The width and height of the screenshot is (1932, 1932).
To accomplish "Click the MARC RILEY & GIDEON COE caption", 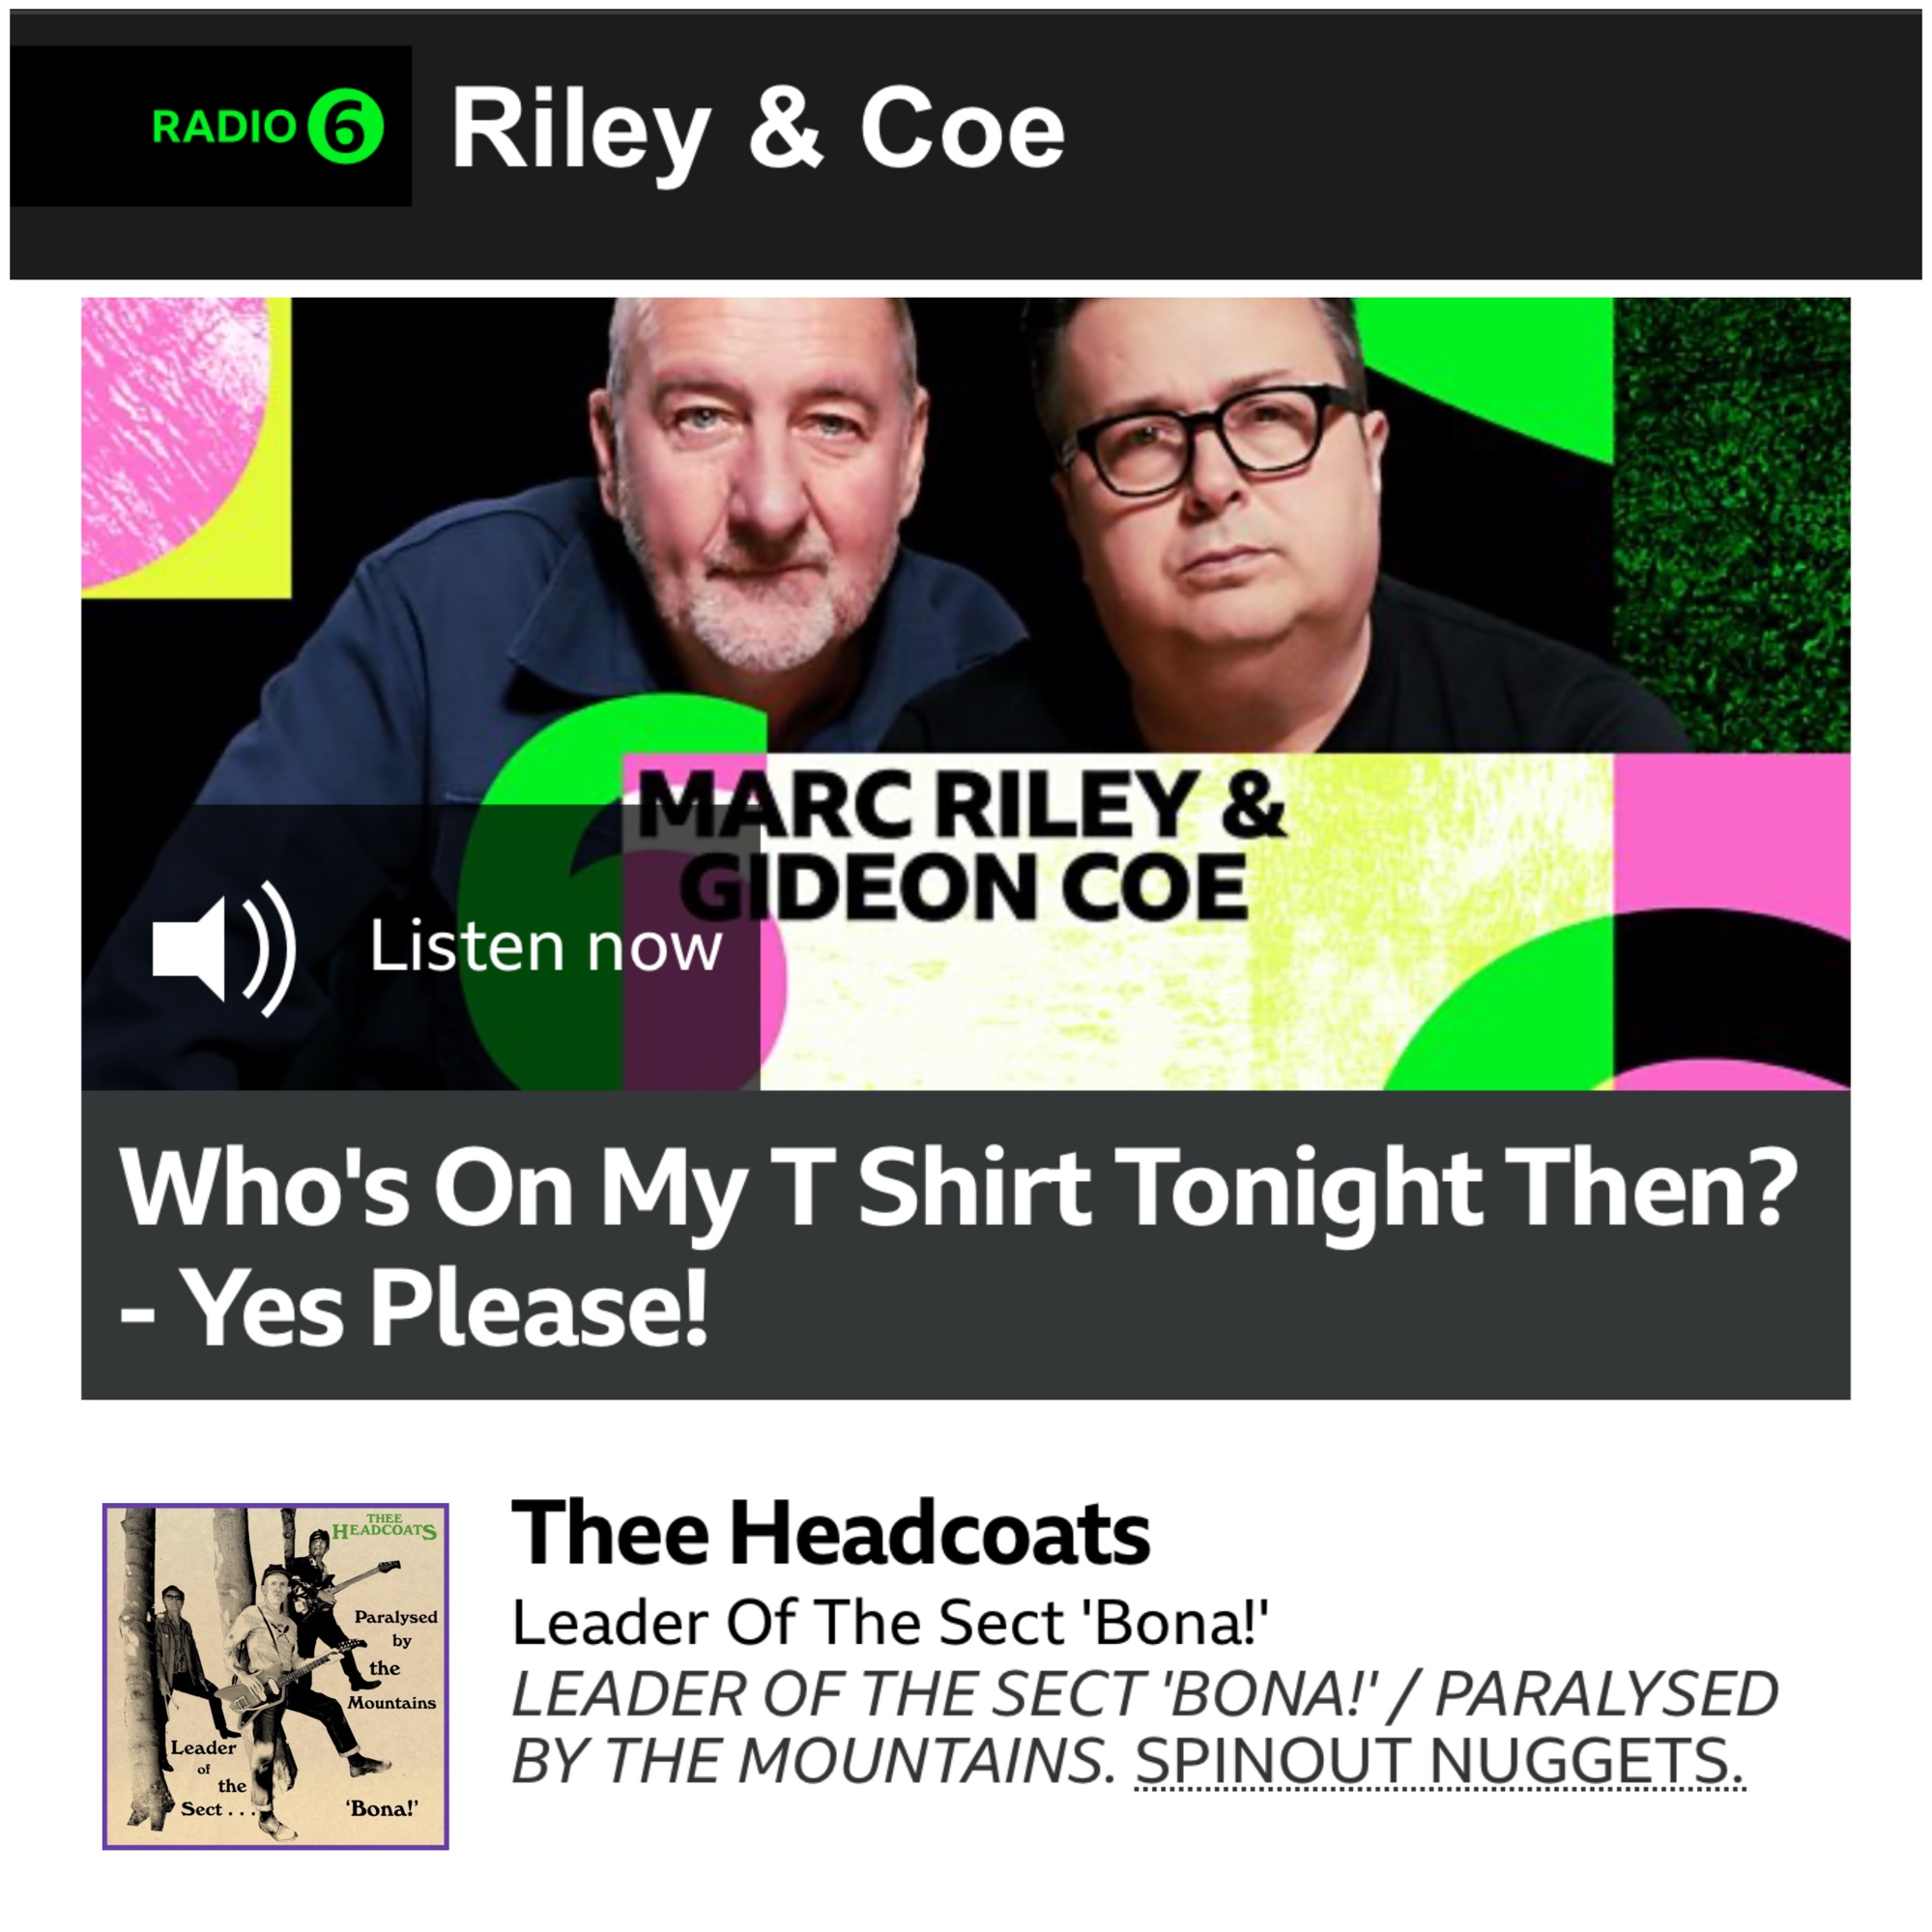I will coord(960,846).
